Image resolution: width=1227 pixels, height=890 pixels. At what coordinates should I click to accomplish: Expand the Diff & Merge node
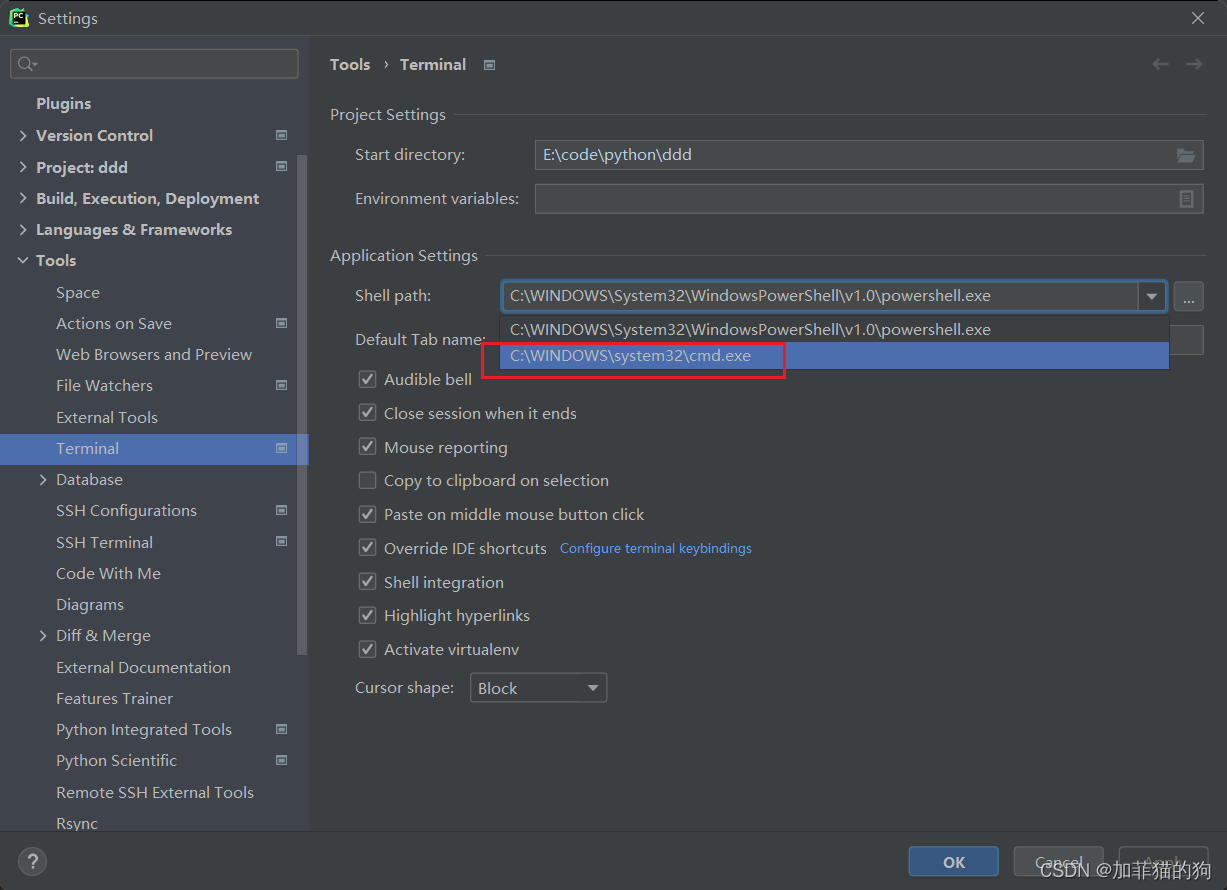(x=43, y=635)
